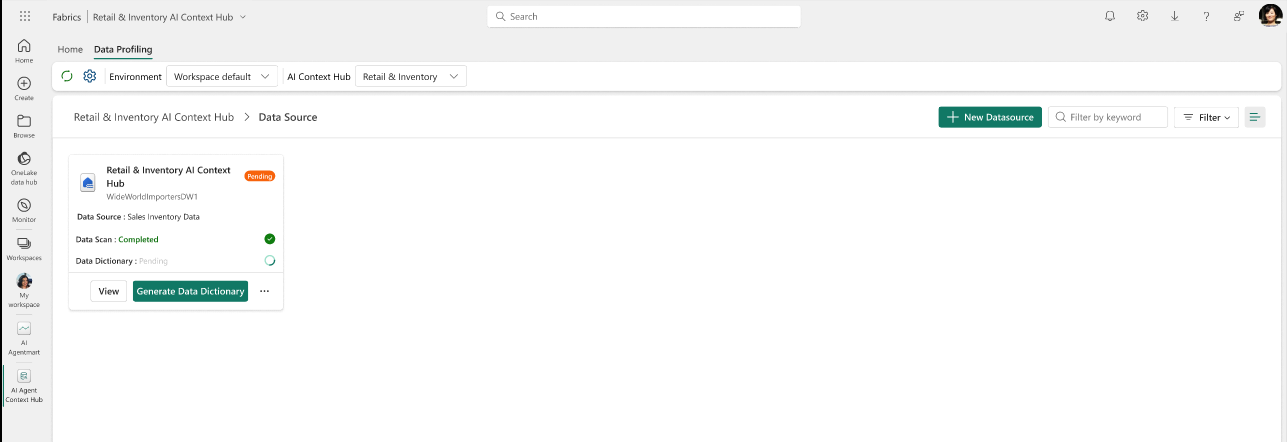This screenshot has width=1287, height=442.
Task: Open AI Agent Context Hub in sidebar
Action: point(24,386)
